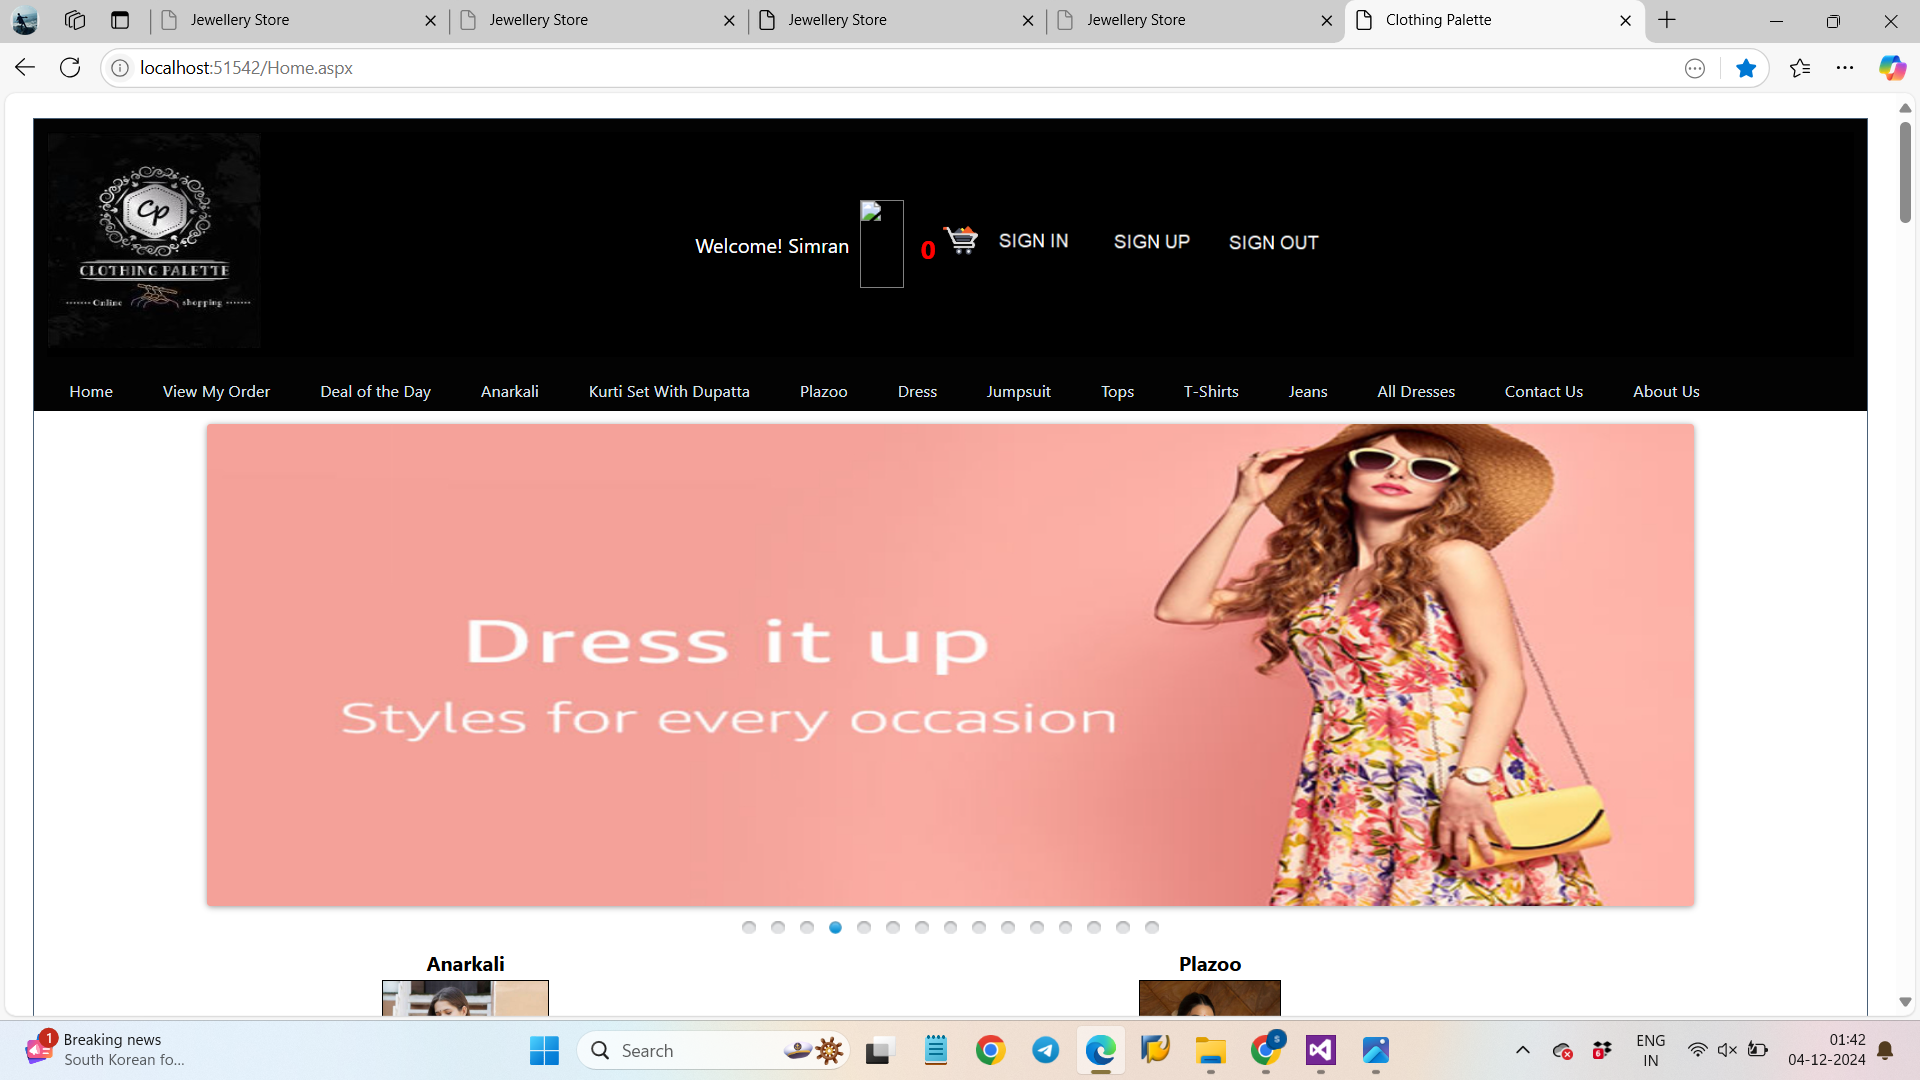The width and height of the screenshot is (1920, 1080).
Task: Click the favorites star in the address bar
Action: click(1747, 67)
